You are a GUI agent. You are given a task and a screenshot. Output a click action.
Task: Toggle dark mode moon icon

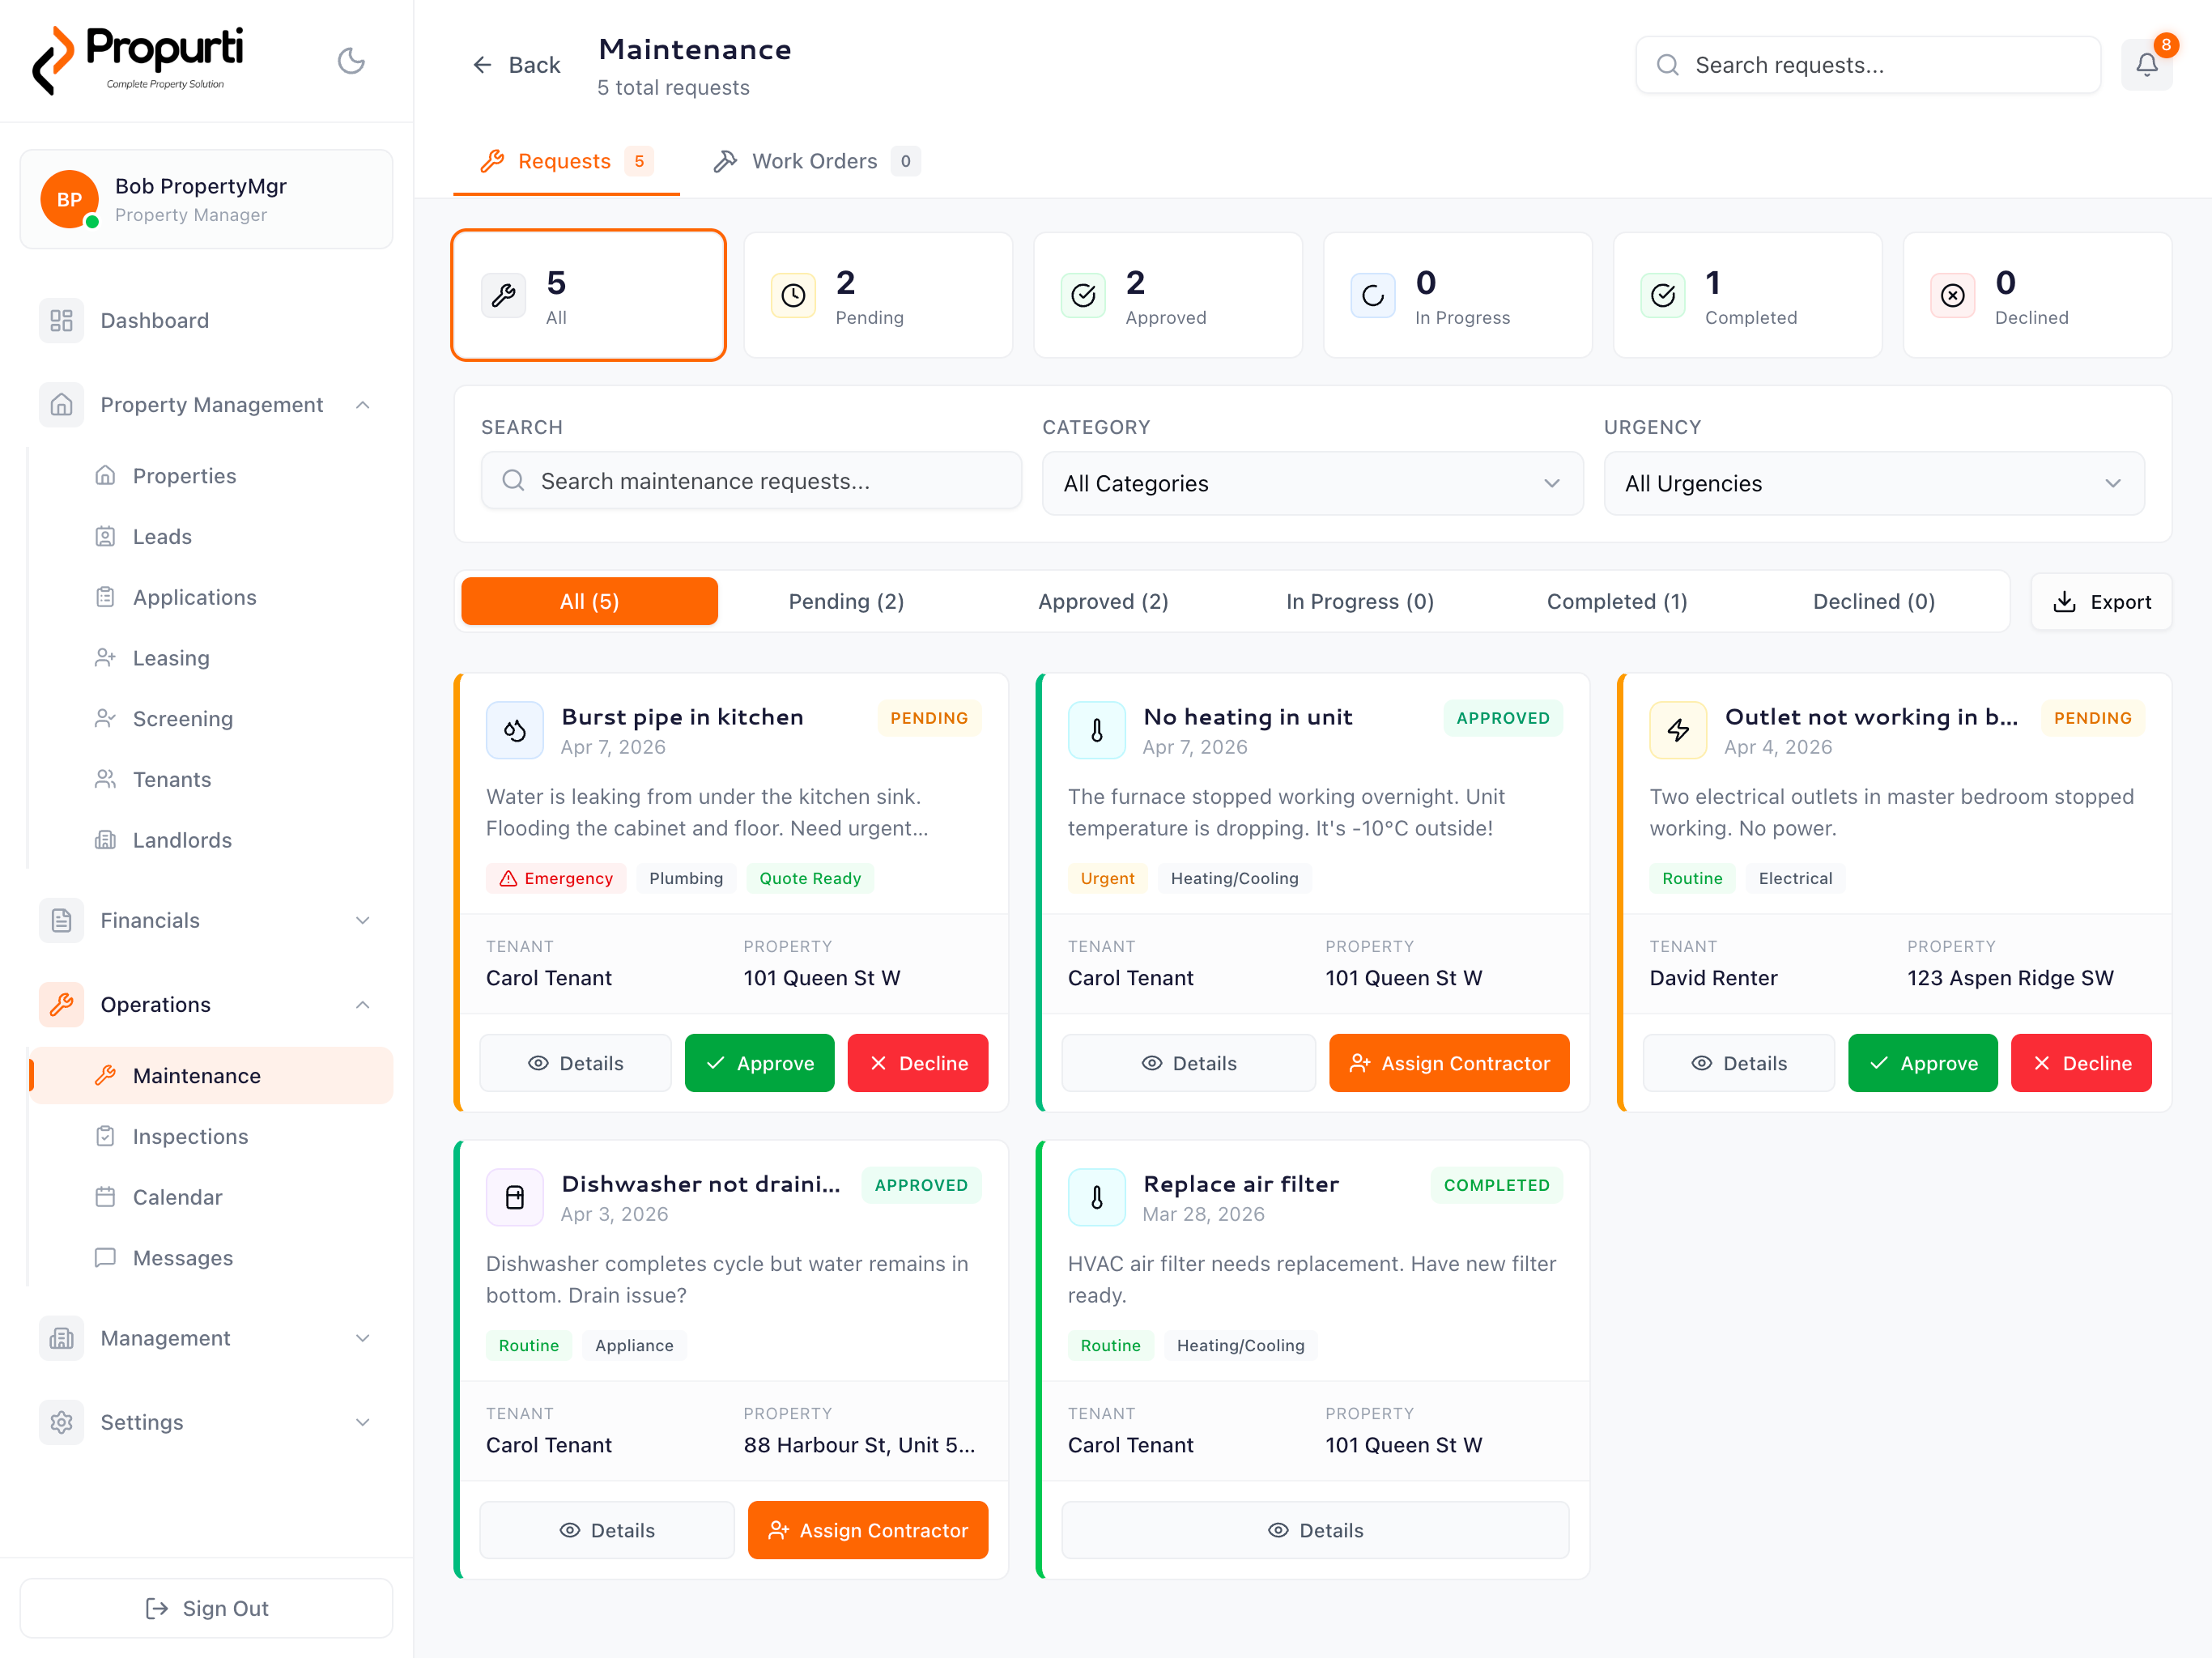[x=351, y=62]
